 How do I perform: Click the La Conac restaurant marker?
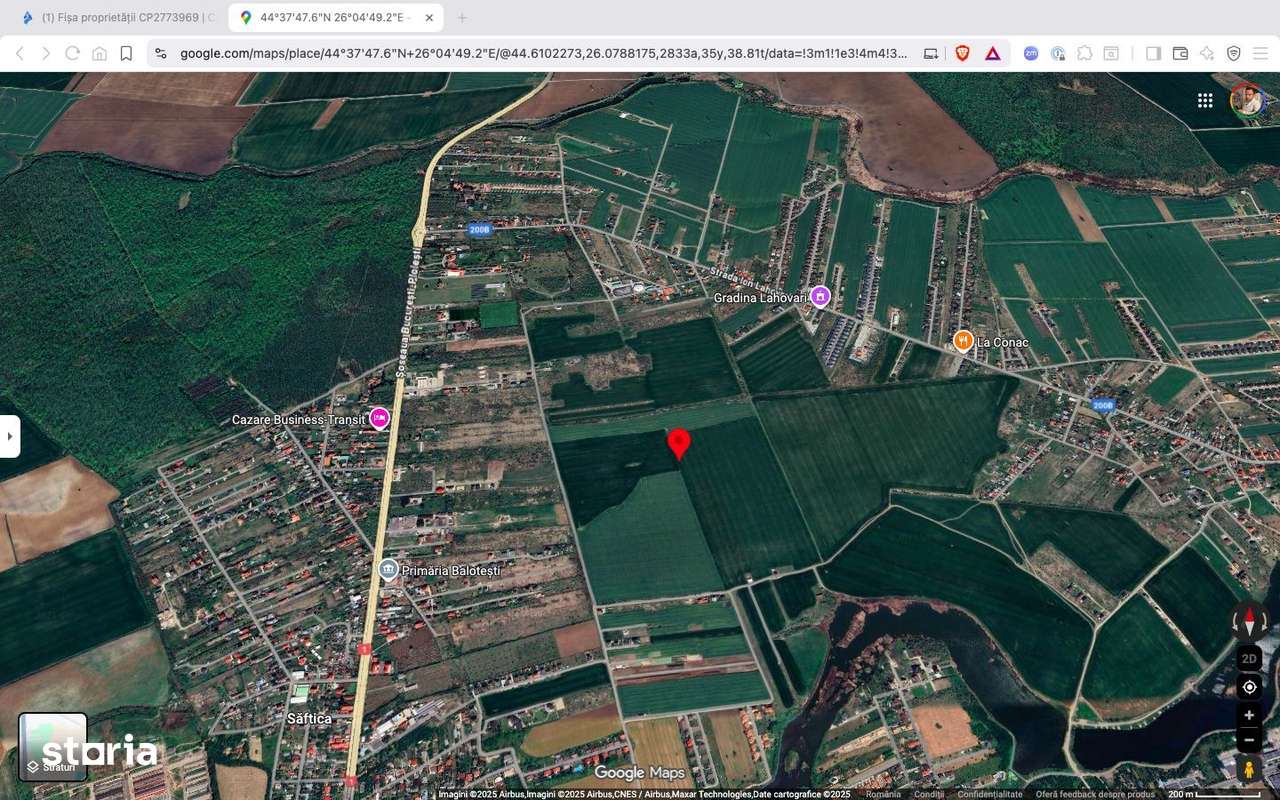tap(962, 341)
